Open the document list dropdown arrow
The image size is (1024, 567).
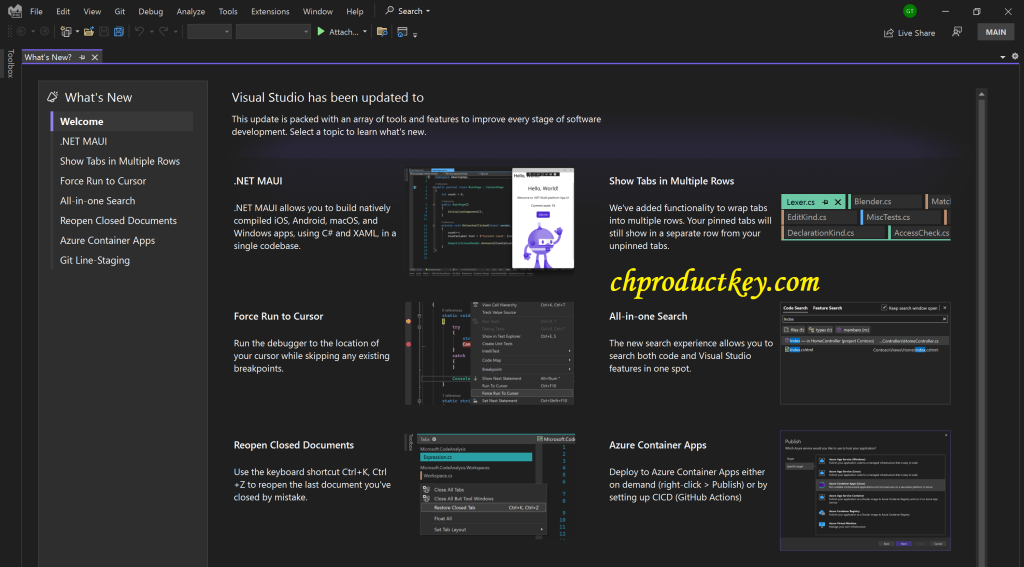(1002, 57)
